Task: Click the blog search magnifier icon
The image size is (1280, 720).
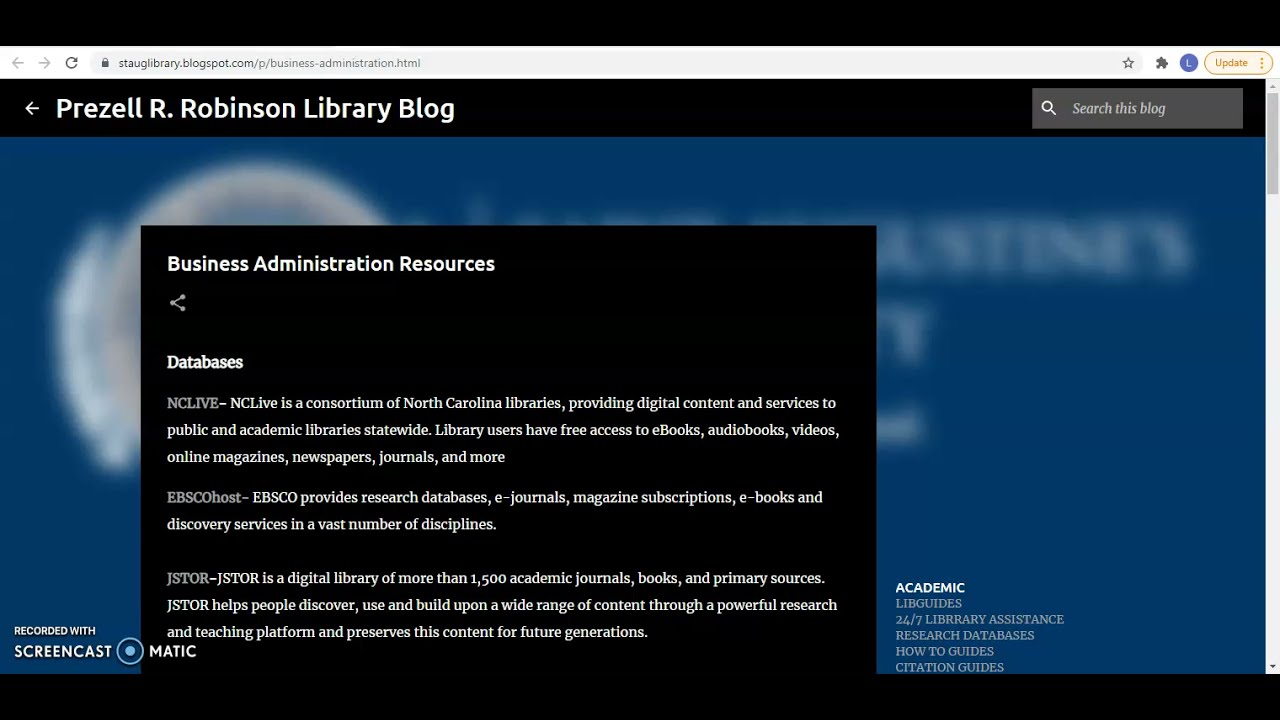Action: point(1048,108)
